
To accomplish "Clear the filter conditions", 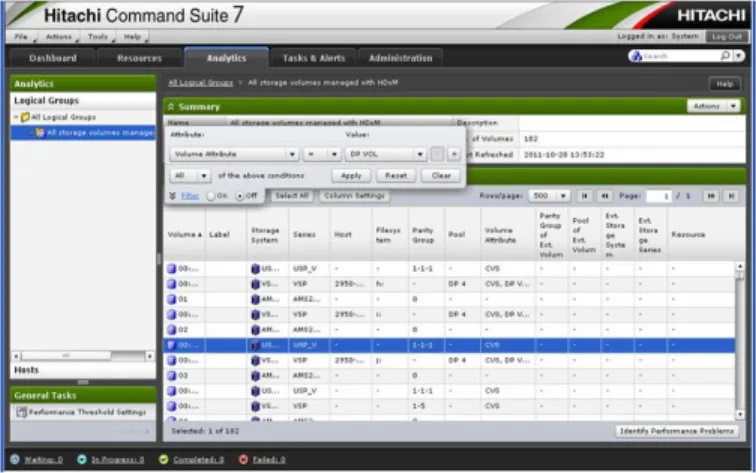I will (441, 176).
